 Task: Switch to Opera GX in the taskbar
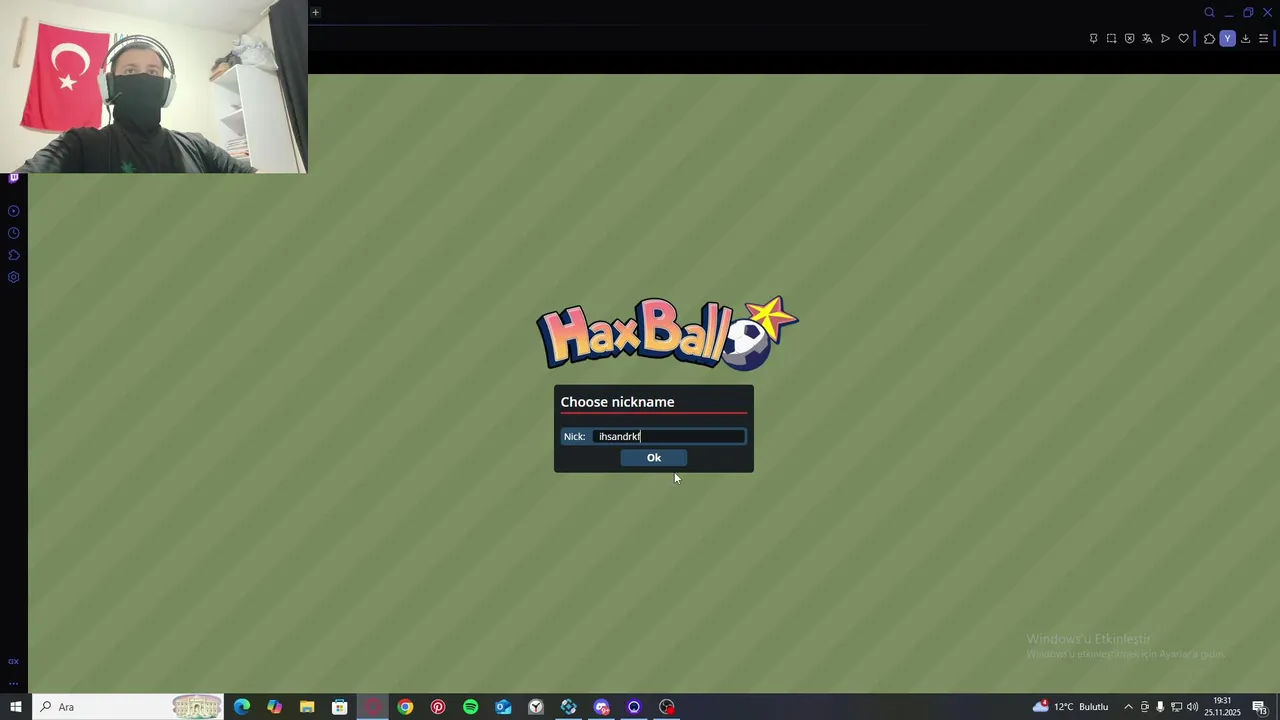point(372,707)
